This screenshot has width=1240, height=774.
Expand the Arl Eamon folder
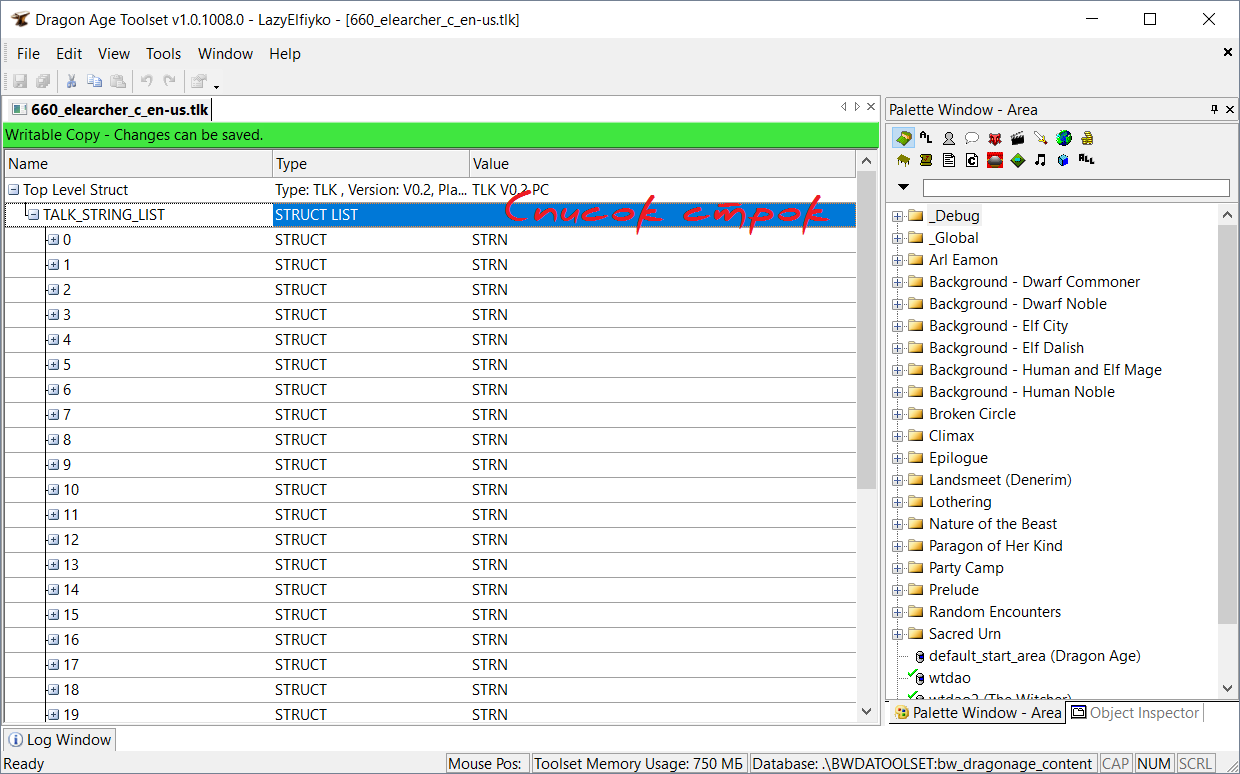click(898, 260)
